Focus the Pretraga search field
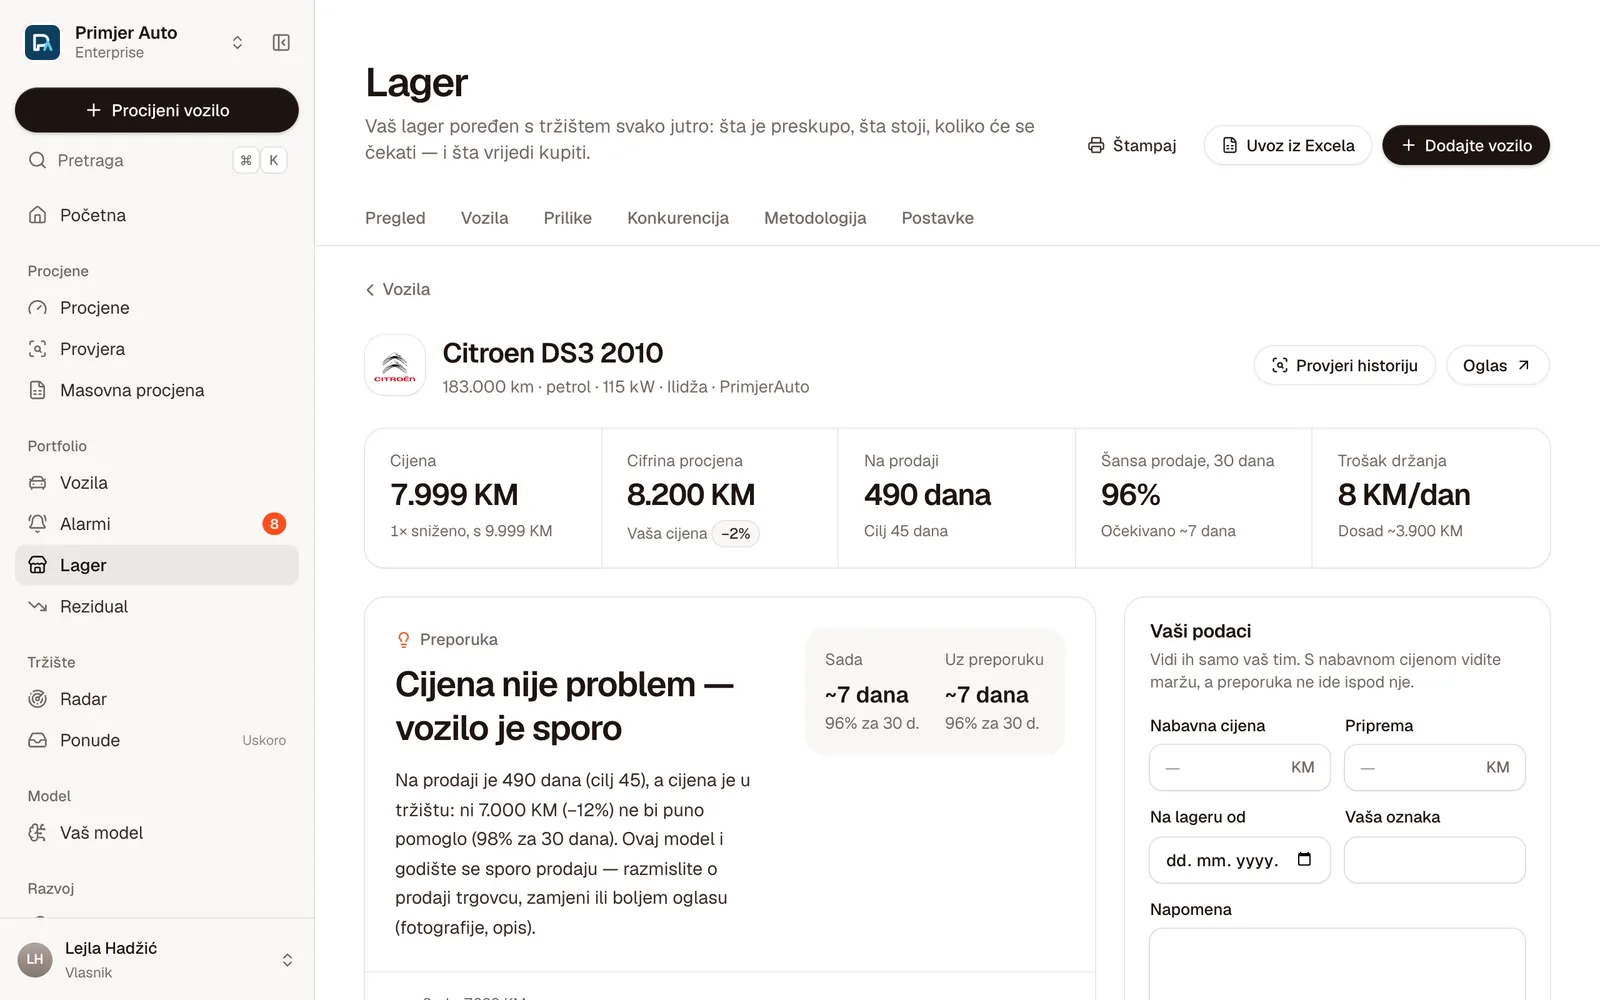The height and width of the screenshot is (1000, 1600). point(157,160)
